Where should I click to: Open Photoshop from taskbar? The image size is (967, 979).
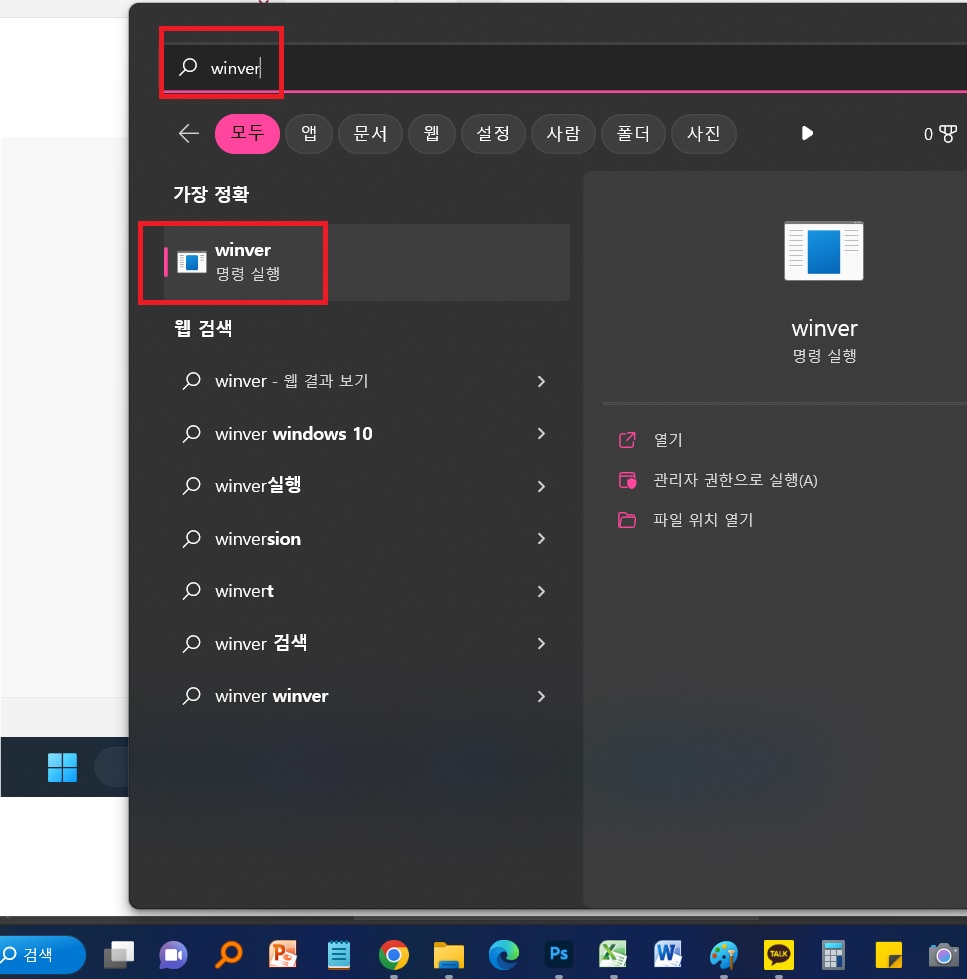tap(559, 955)
